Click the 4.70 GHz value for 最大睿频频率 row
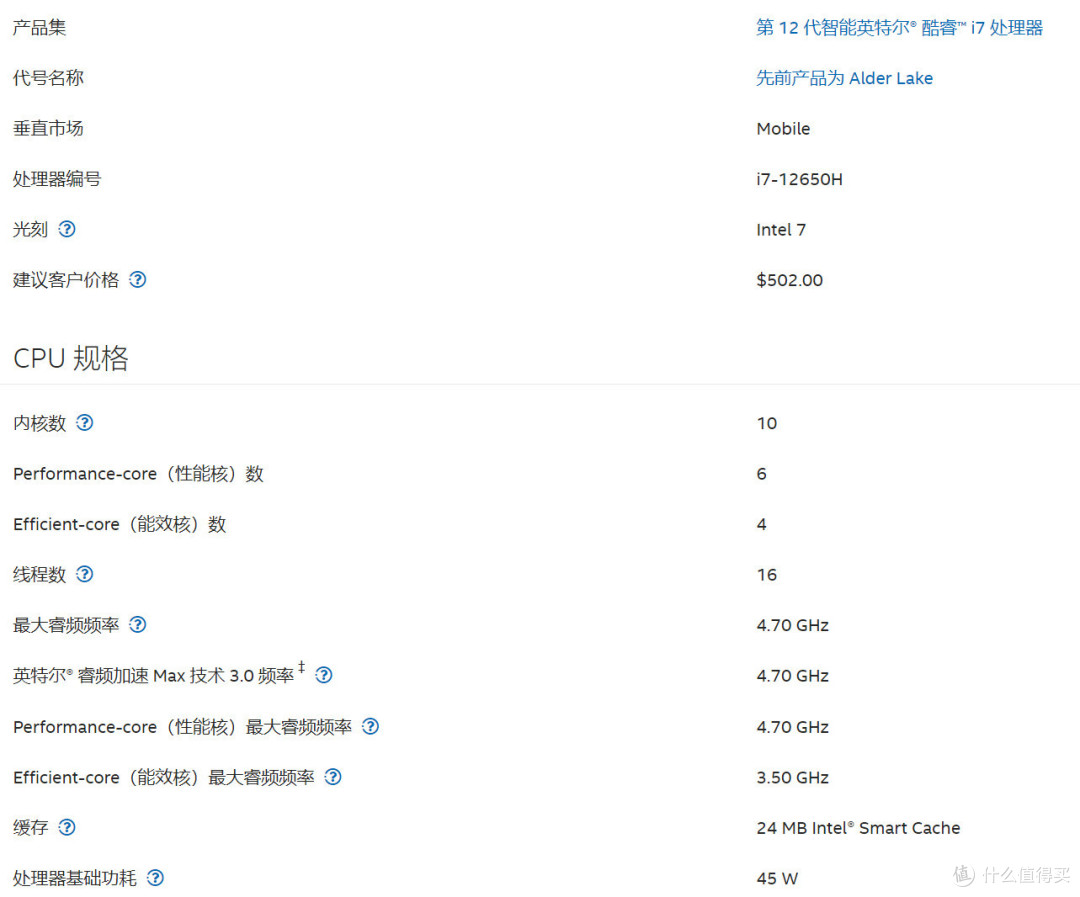 coord(792,625)
